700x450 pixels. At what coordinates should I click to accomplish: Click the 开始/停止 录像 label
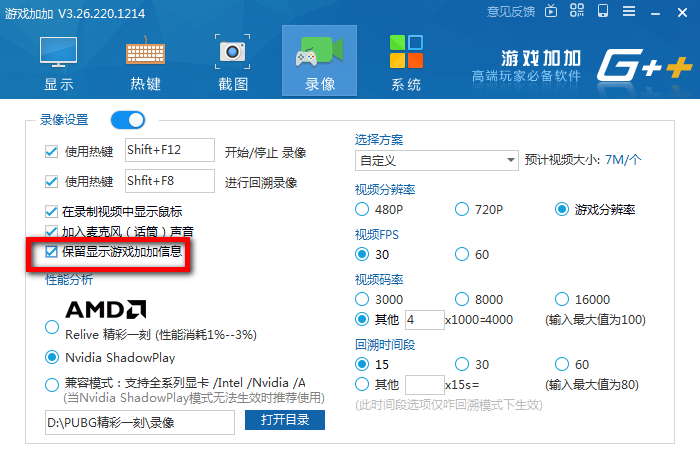click(265, 153)
